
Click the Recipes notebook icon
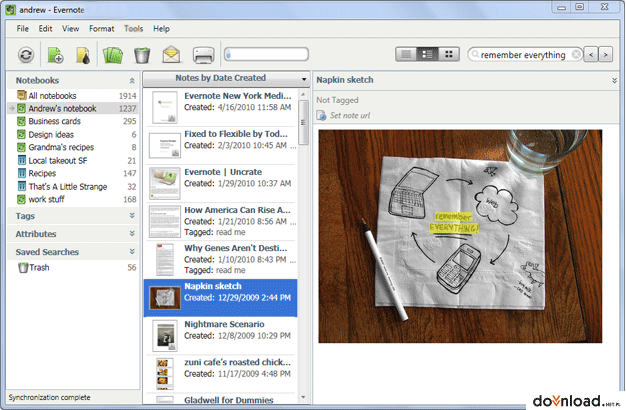click(x=22, y=173)
